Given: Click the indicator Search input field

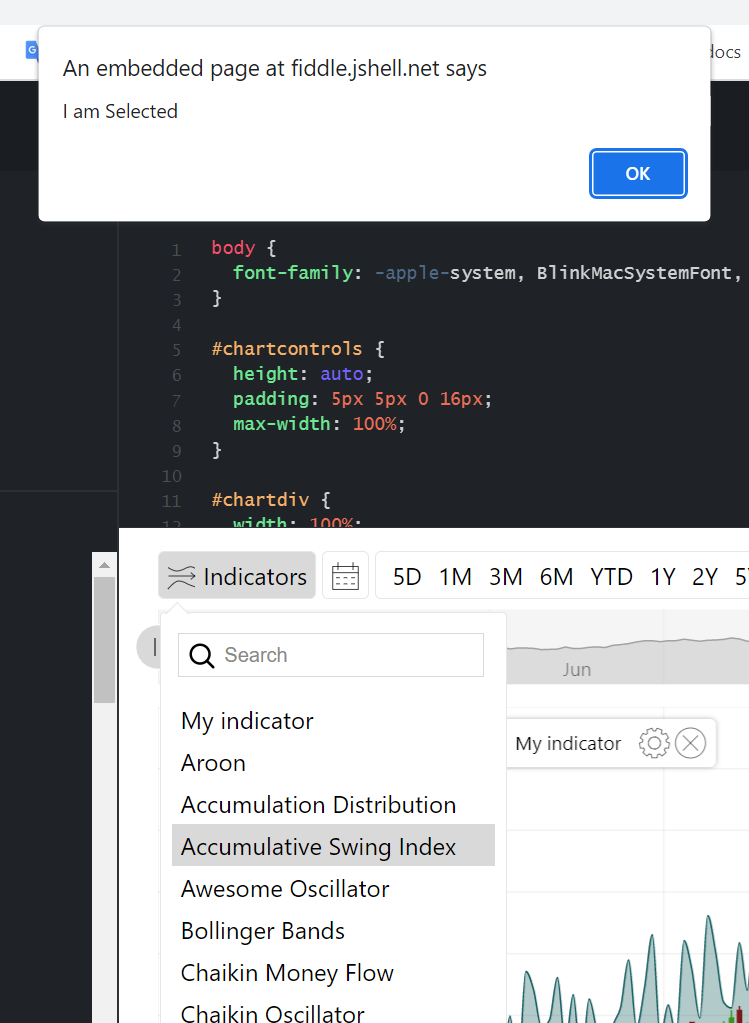Looking at the screenshot, I should coord(330,655).
